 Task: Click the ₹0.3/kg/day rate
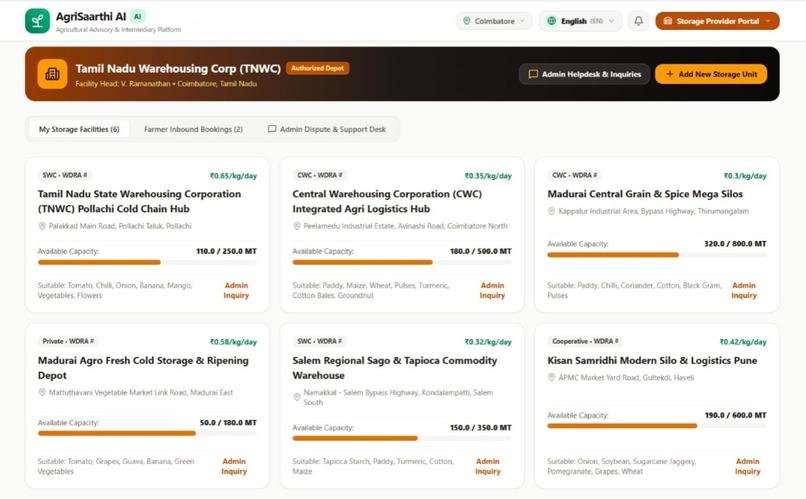point(745,176)
